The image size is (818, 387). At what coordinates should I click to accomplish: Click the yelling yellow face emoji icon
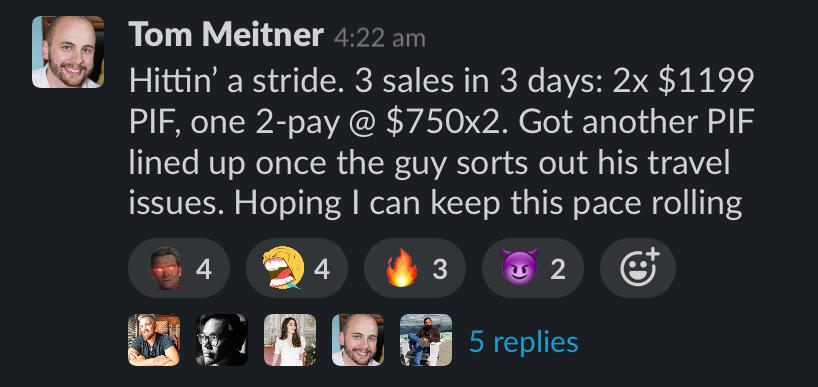click(283, 268)
